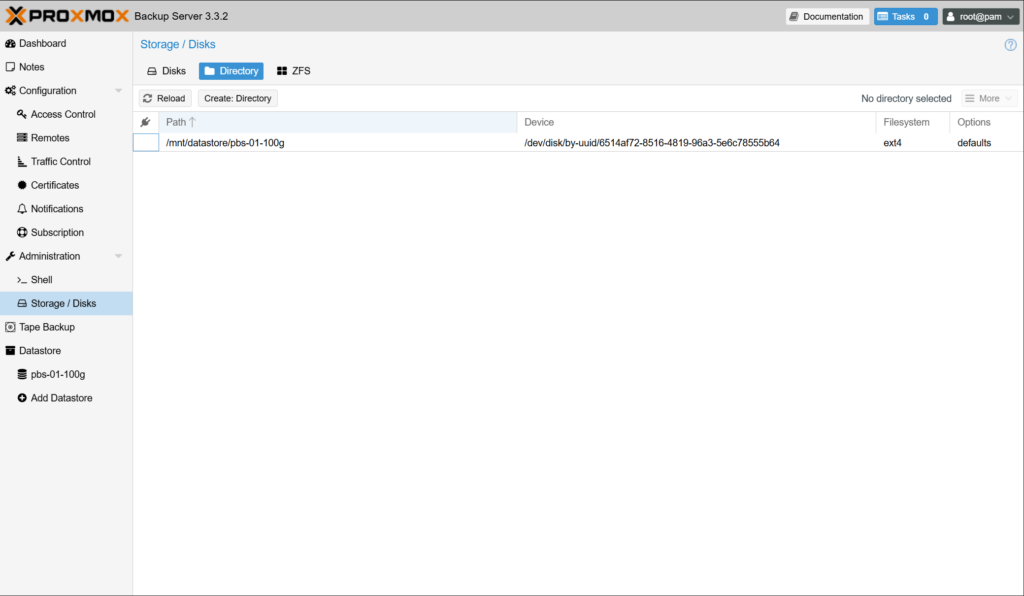1024x596 pixels.
Task: Go to Traffic Control settings
Action: (x=60, y=162)
